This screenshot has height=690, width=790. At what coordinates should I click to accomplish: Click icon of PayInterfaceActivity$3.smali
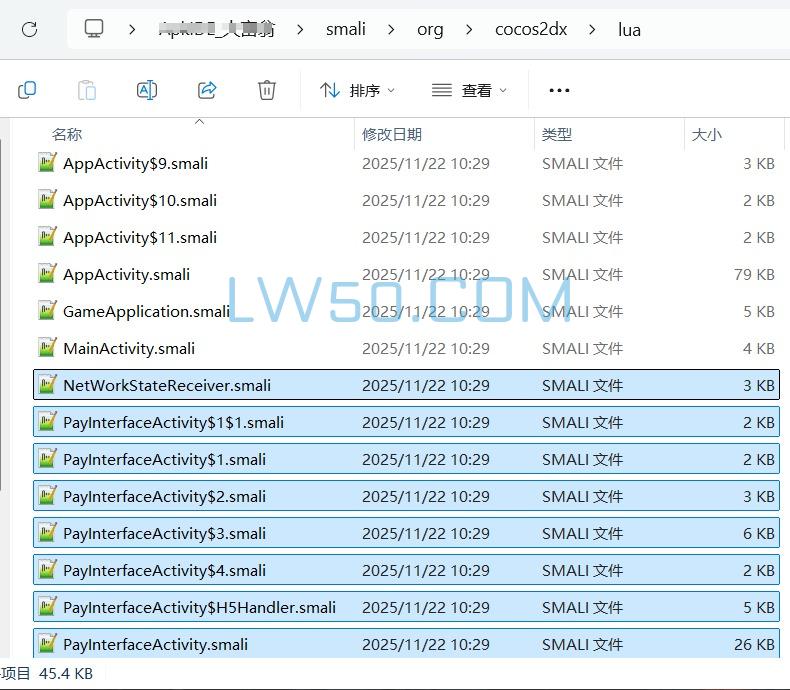tap(47, 533)
